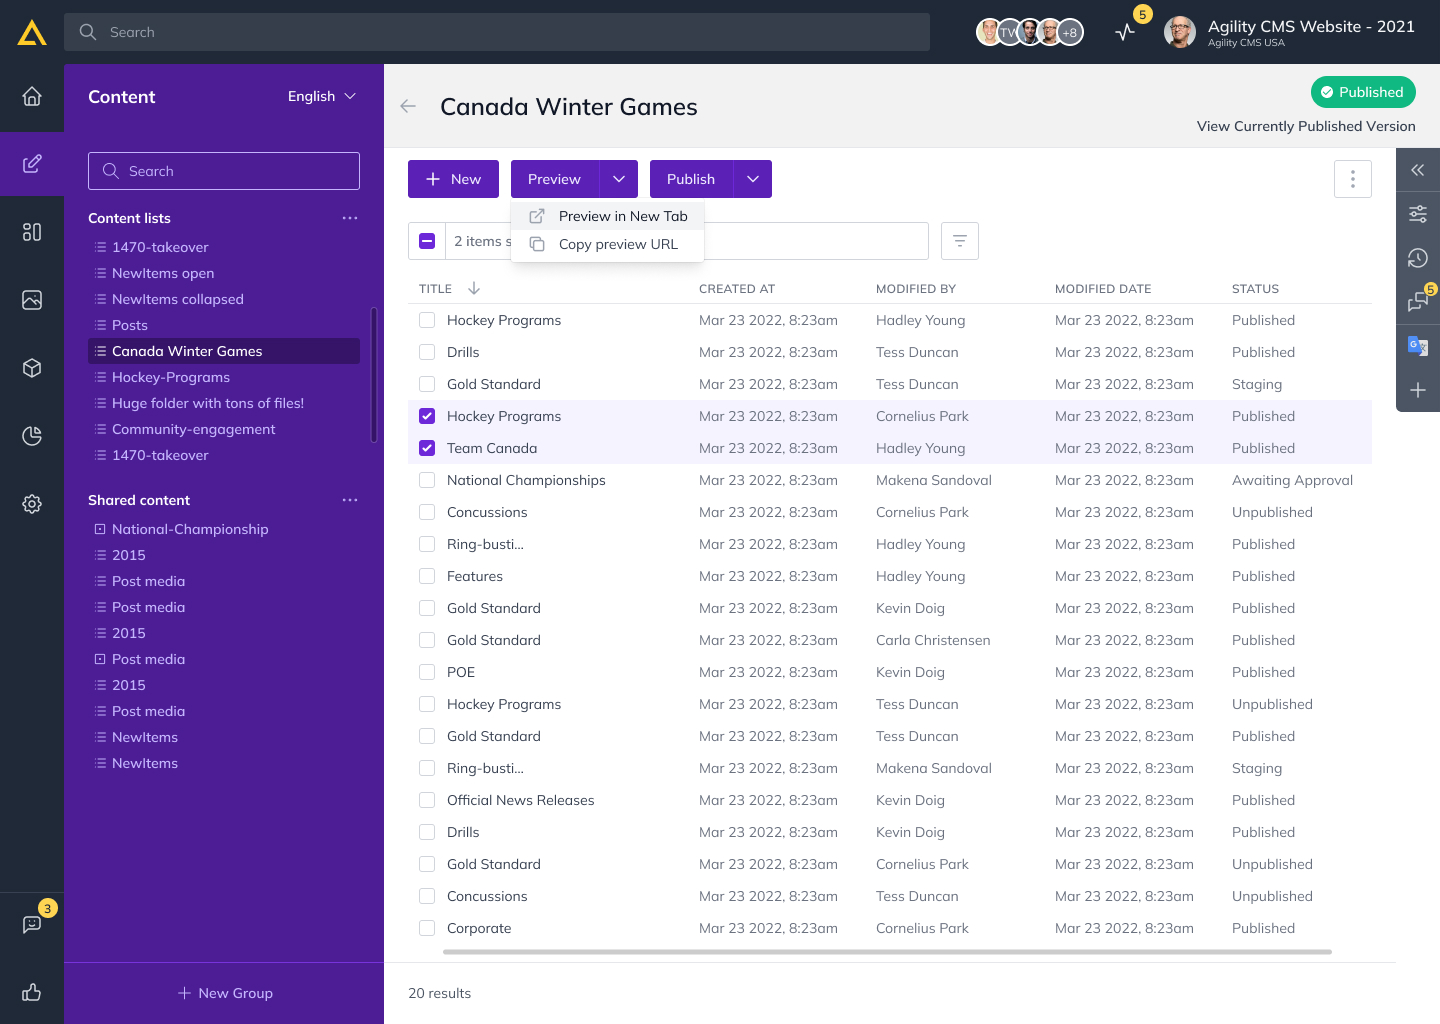Go back using the left arrow
Image resolution: width=1440 pixels, height=1024 pixels.
pos(408,106)
